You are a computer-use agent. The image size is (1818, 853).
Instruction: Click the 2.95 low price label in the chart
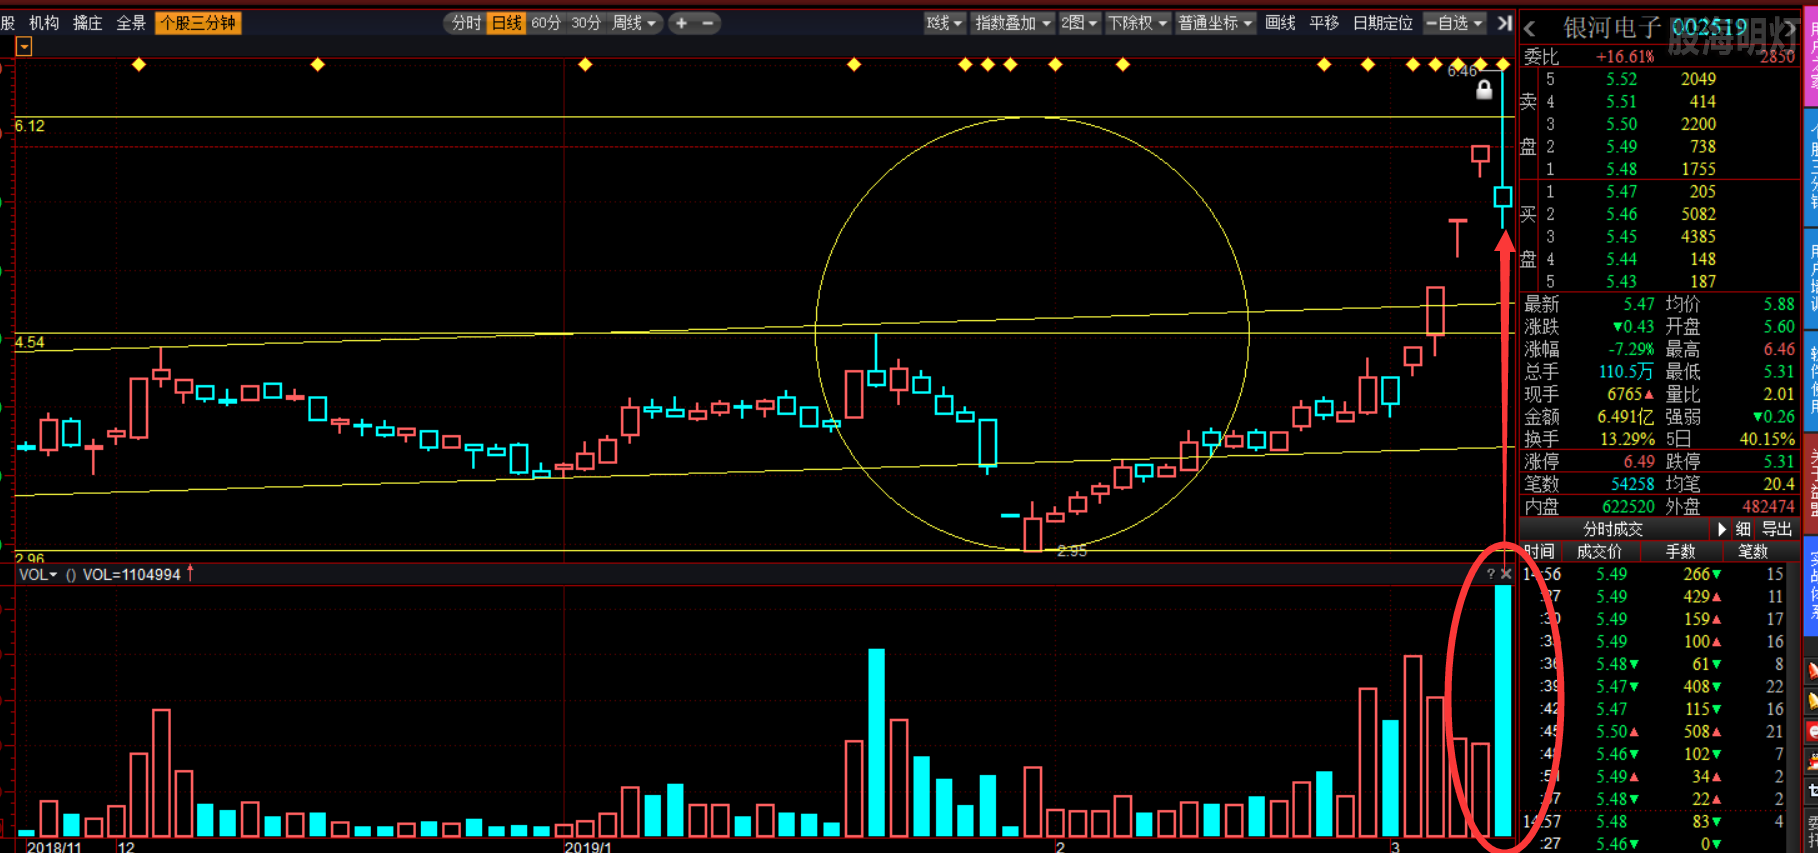(1072, 551)
